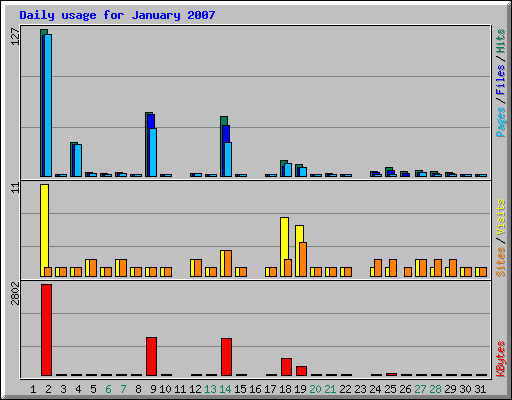Click the green weekend day label "20"
The width and height of the screenshot is (512, 400).
[315, 389]
